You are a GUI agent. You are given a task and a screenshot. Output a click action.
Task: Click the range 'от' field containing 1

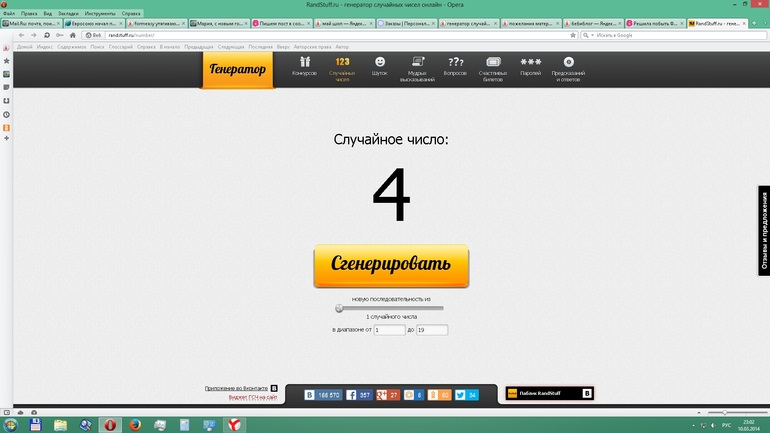tap(389, 330)
